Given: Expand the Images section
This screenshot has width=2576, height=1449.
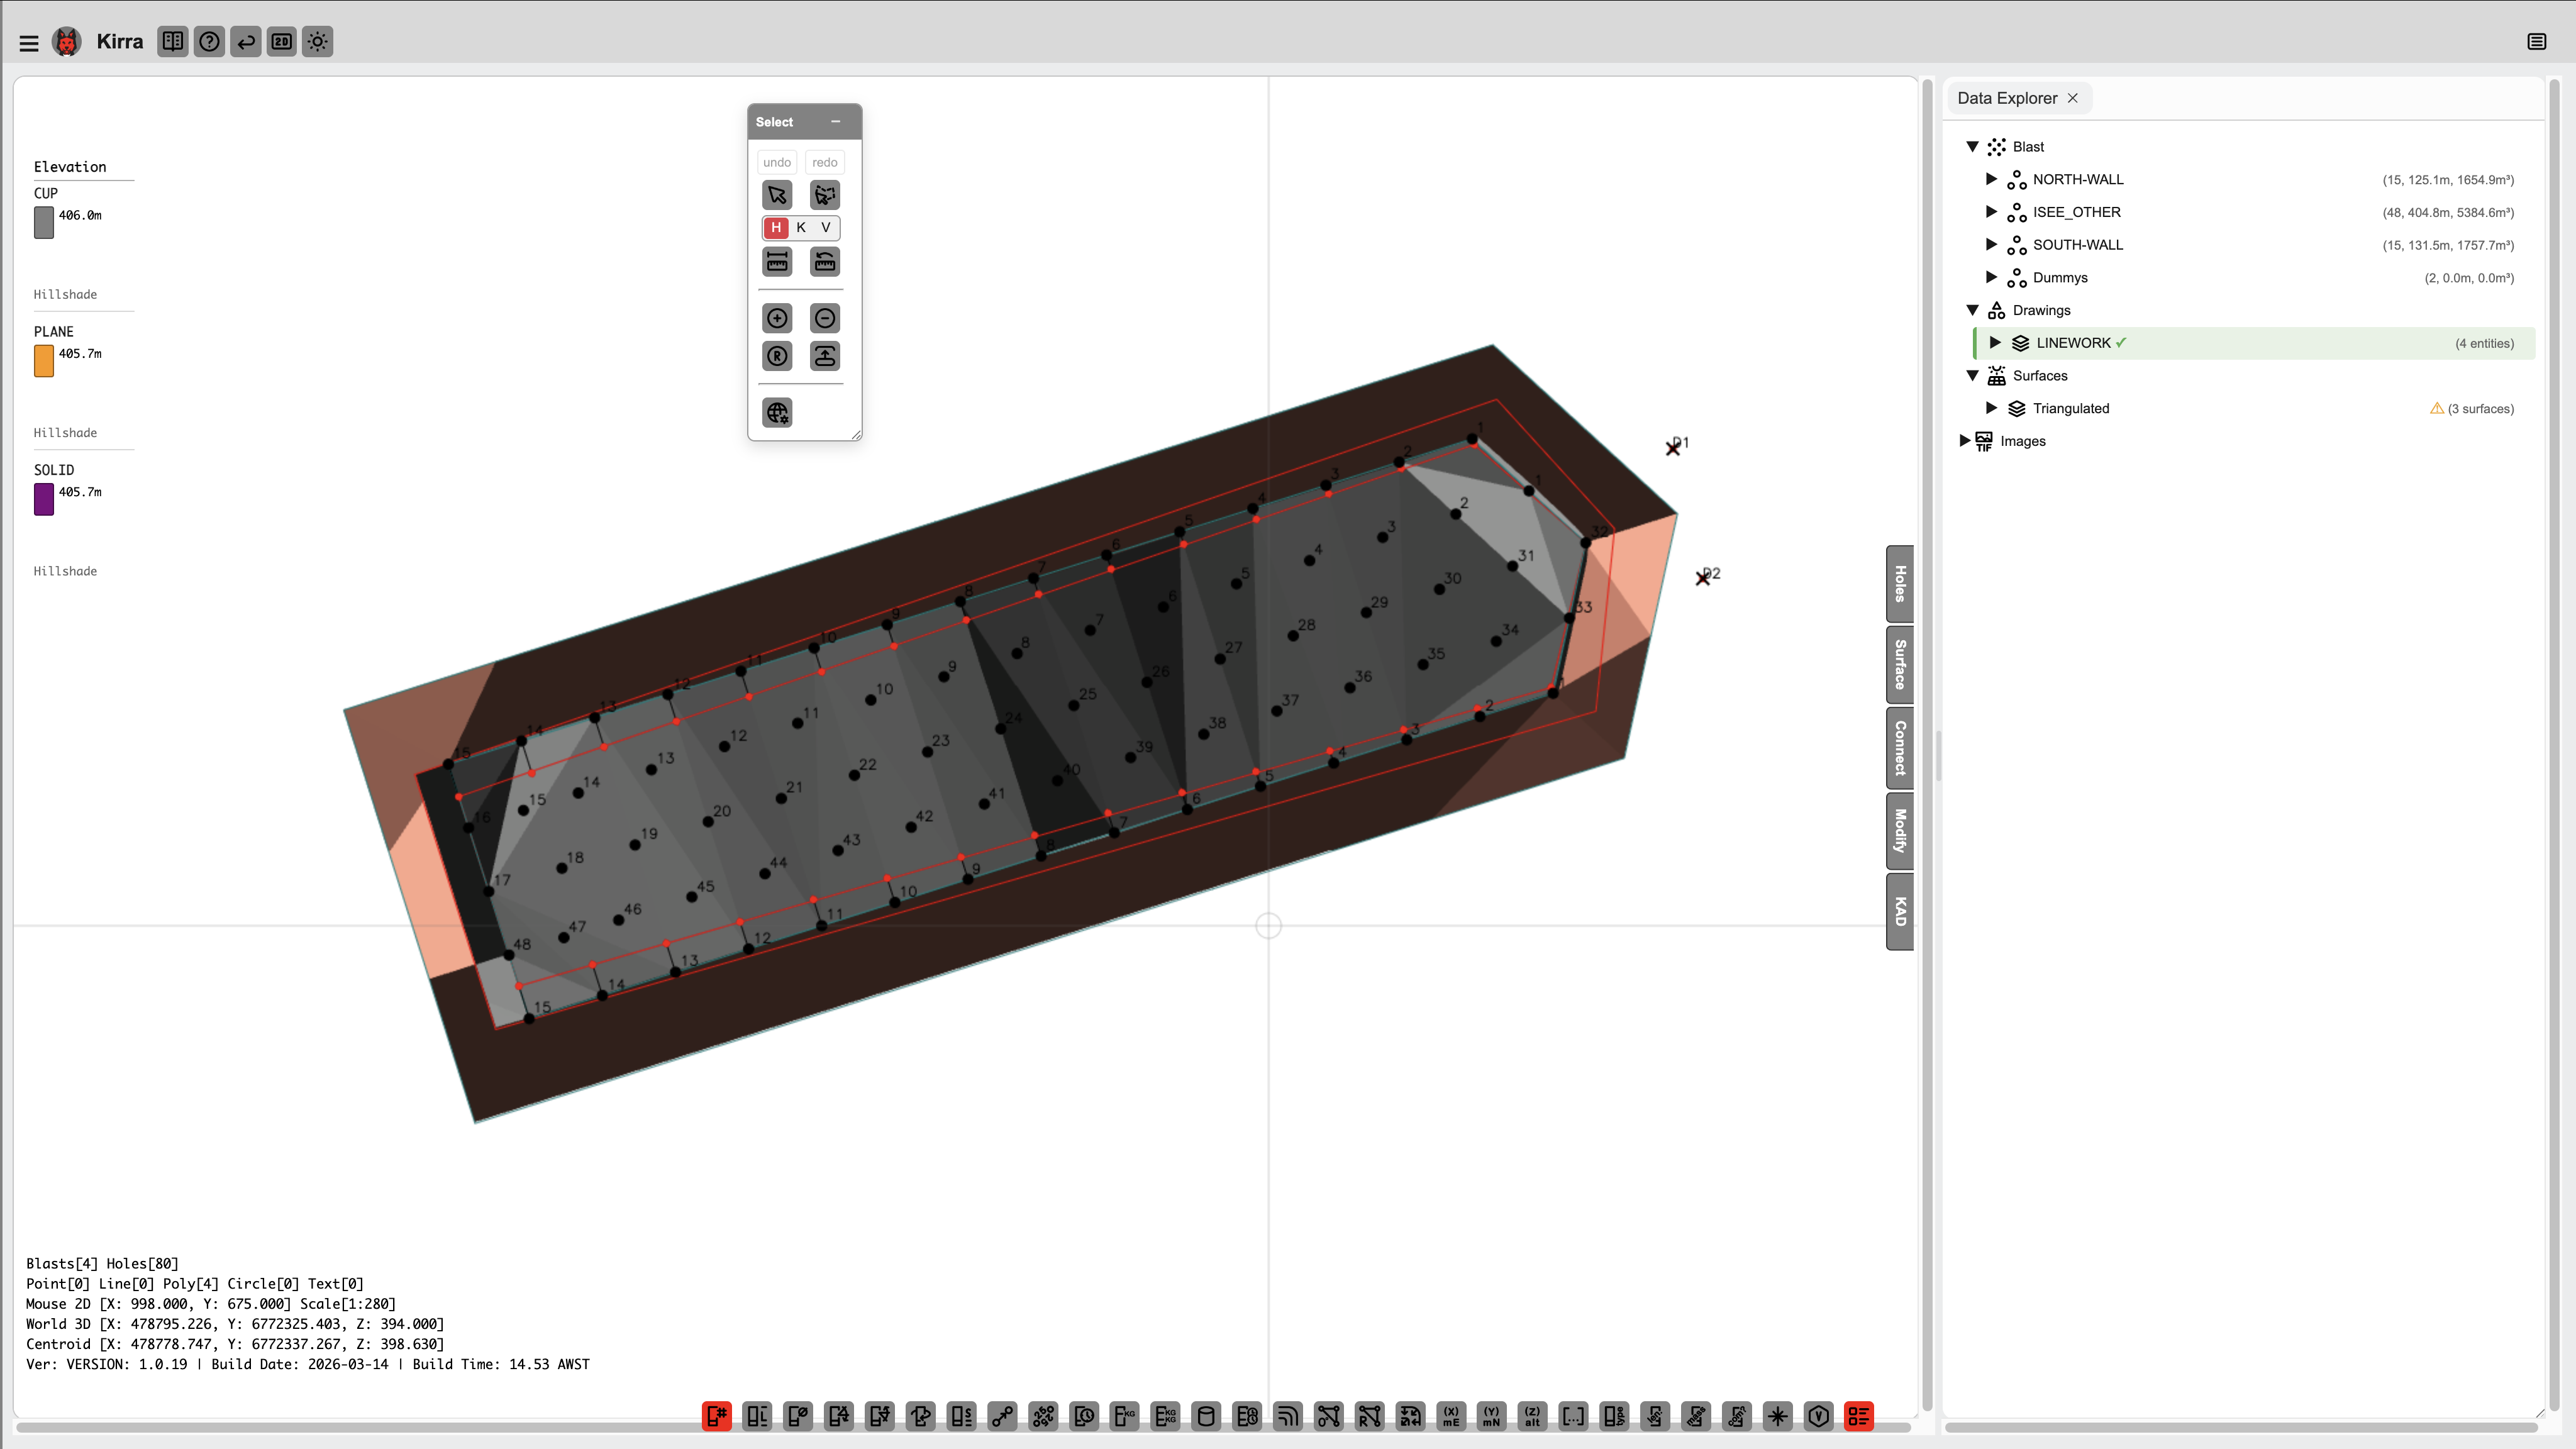Looking at the screenshot, I should 1966,440.
